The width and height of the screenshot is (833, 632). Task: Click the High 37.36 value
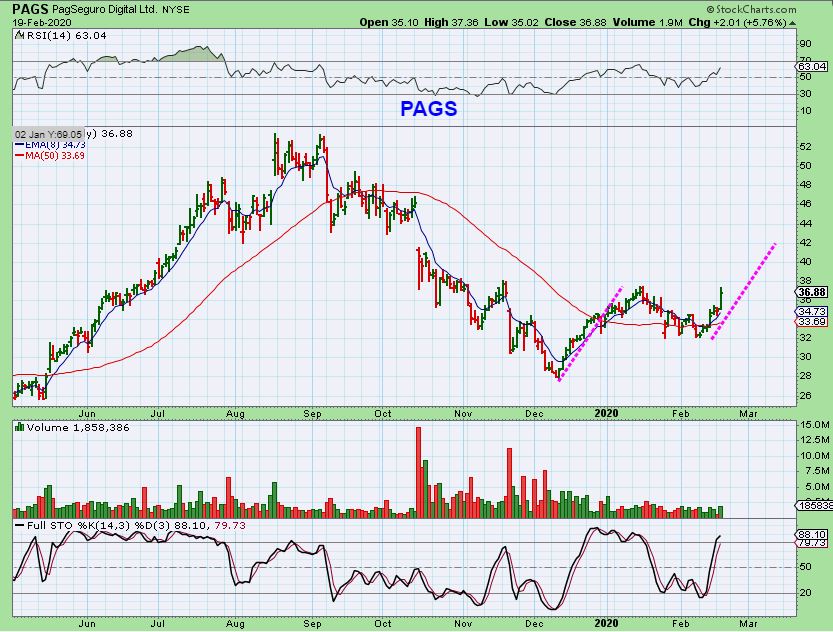coord(450,22)
